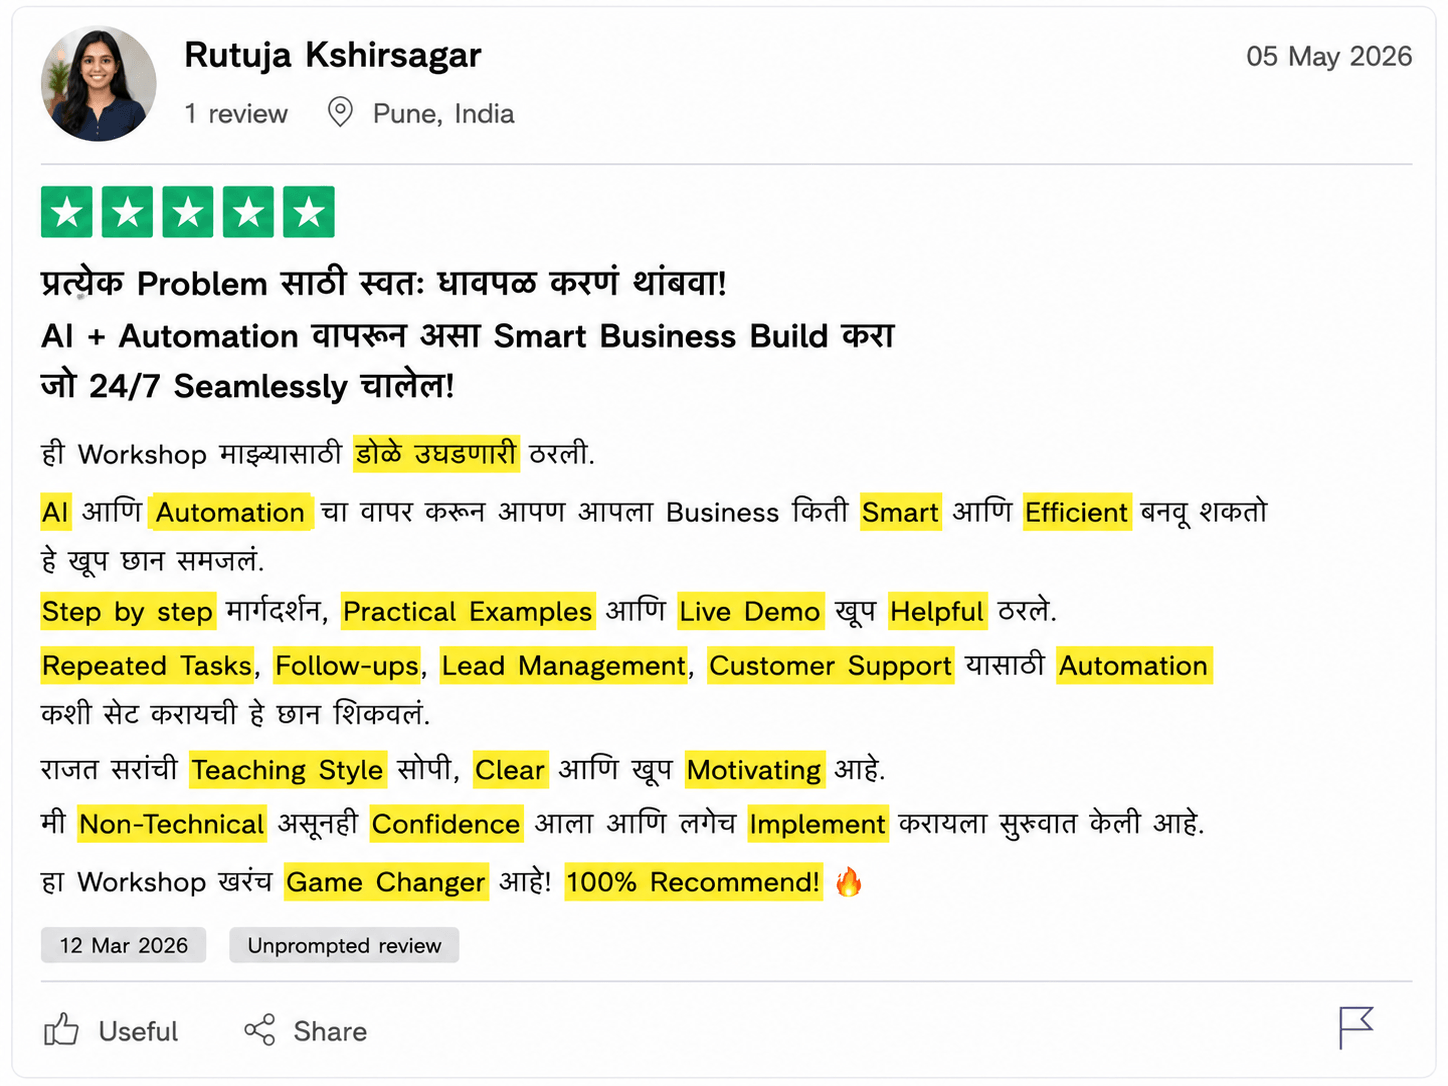Flag this review with the flag icon
Image resolution: width=1448 pixels, height=1086 pixels.
click(1356, 1028)
